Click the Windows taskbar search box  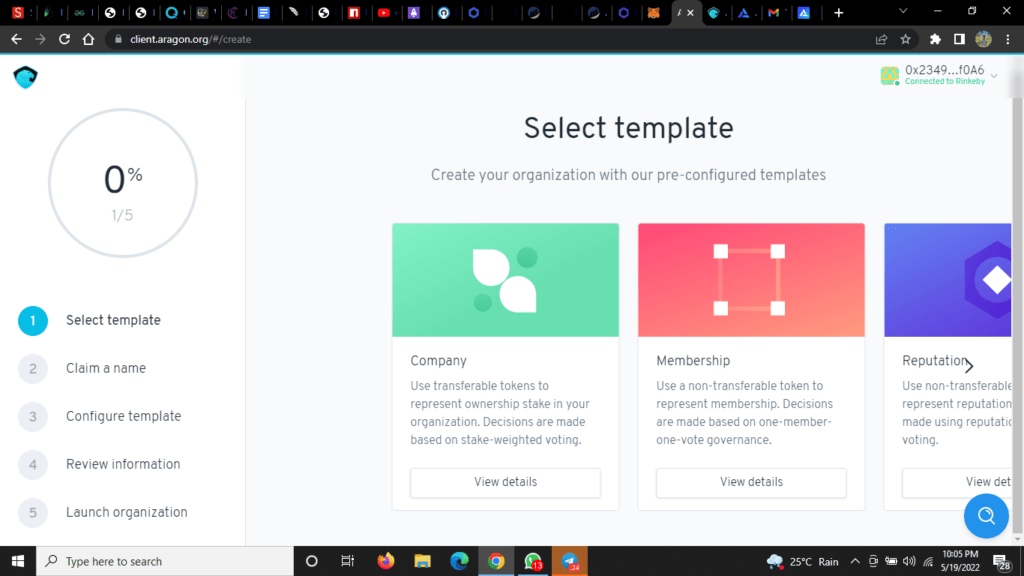point(165,561)
